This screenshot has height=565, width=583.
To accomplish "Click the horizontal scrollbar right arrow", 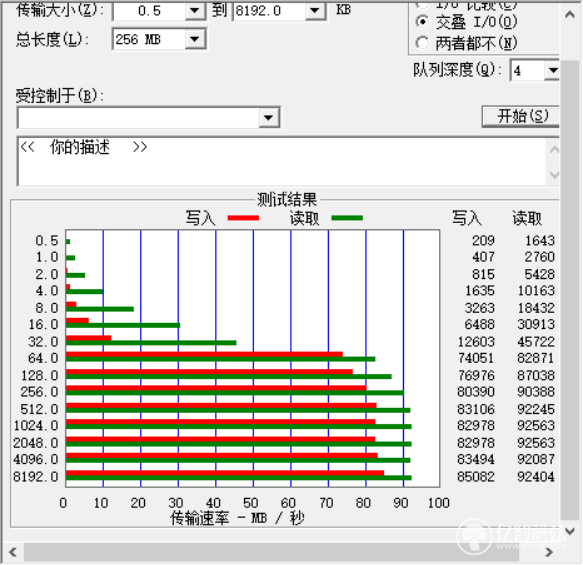I will (x=549, y=552).
